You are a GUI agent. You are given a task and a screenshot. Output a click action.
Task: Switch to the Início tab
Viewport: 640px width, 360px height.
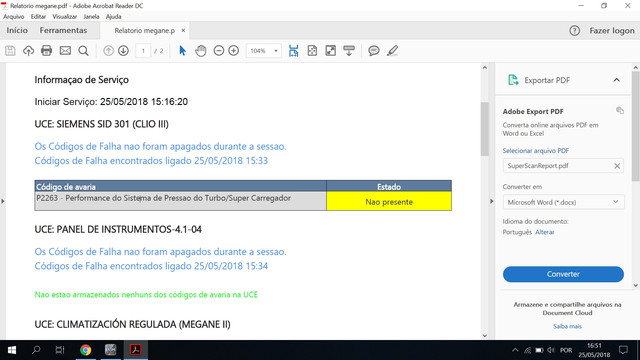coord(17,30)
